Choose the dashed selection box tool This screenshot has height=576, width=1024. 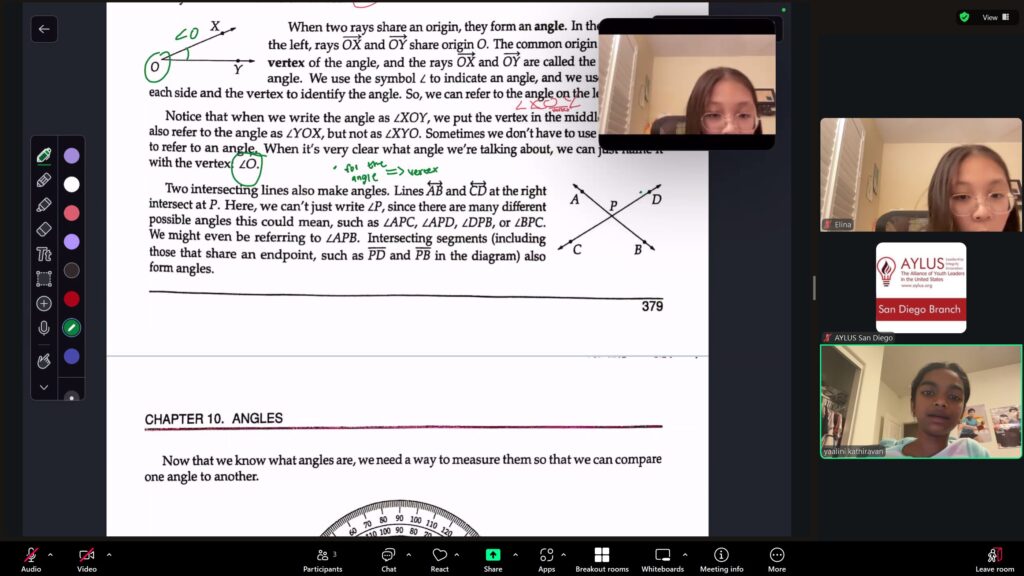coord(44,279)
